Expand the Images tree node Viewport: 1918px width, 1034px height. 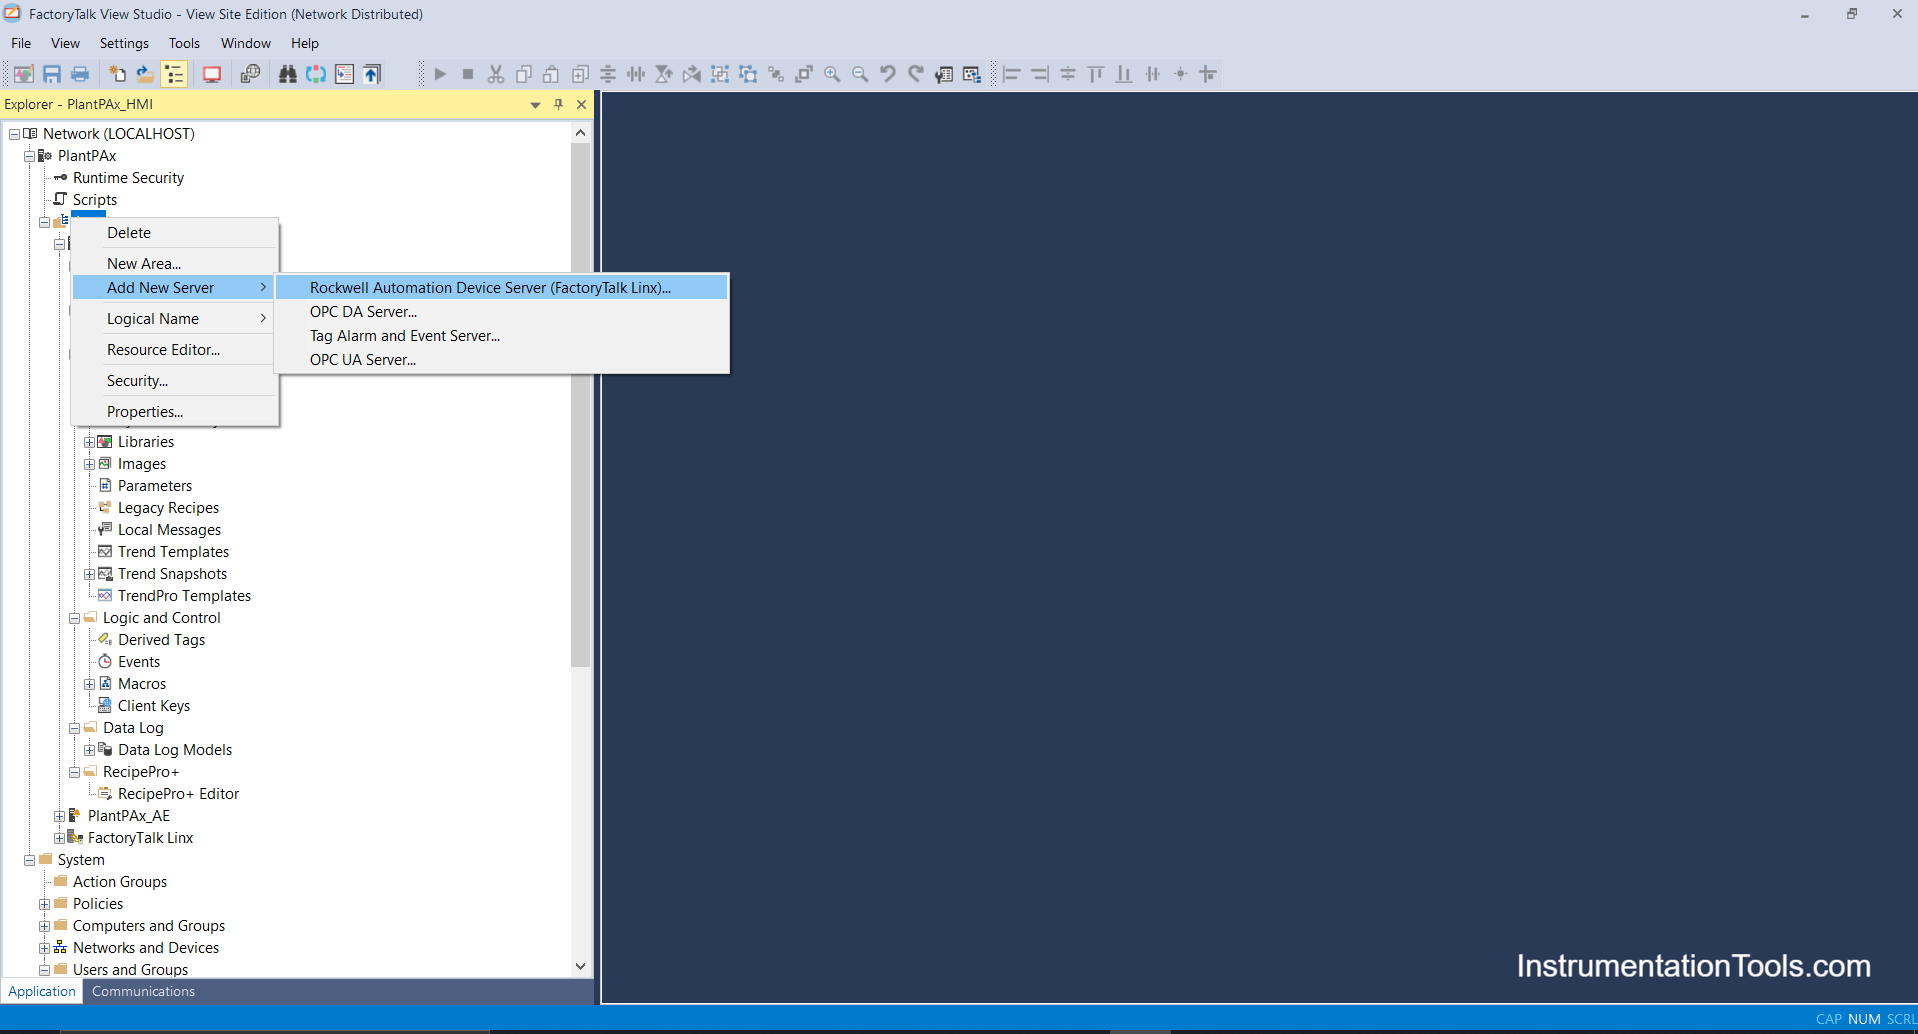pyautogui.click(x=89, y=464)
